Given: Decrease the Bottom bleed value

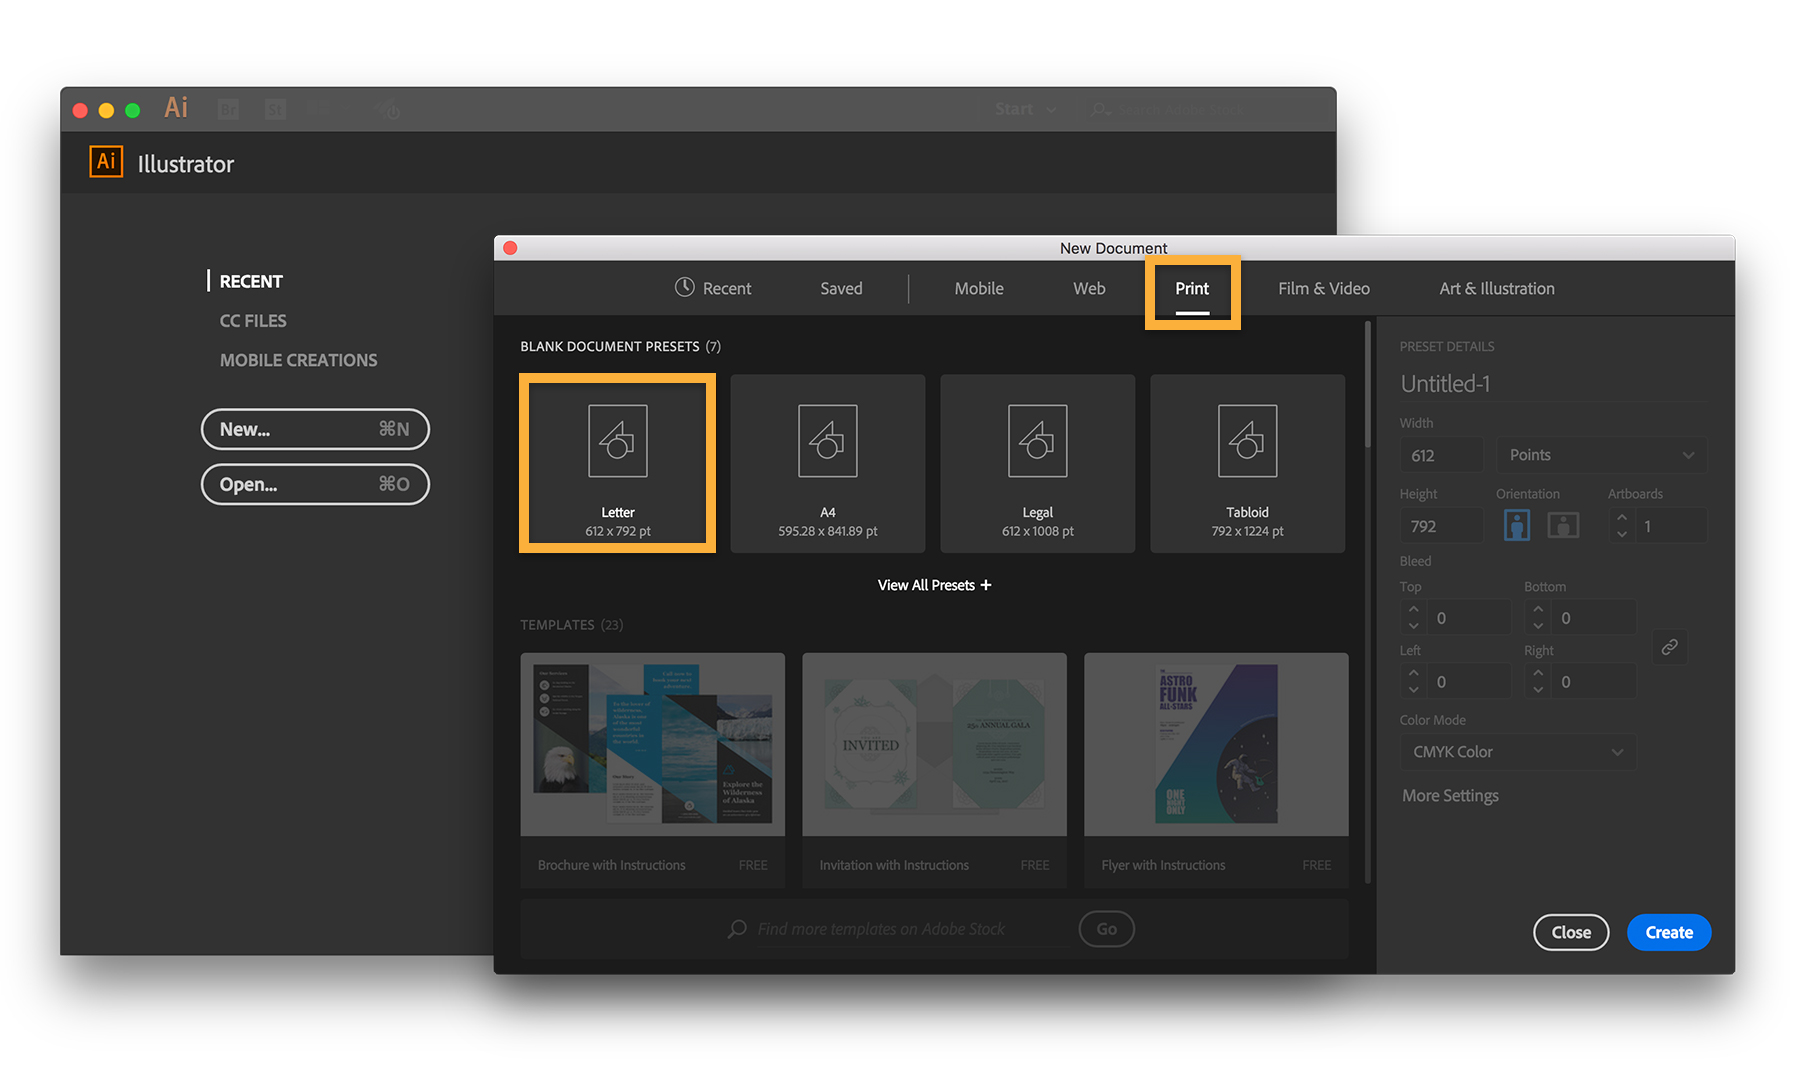Looking at the screenshot, I should pos(1538,626).
